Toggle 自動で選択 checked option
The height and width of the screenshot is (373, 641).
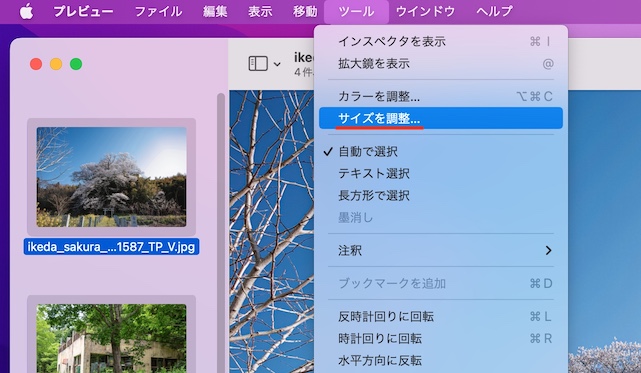441,152
